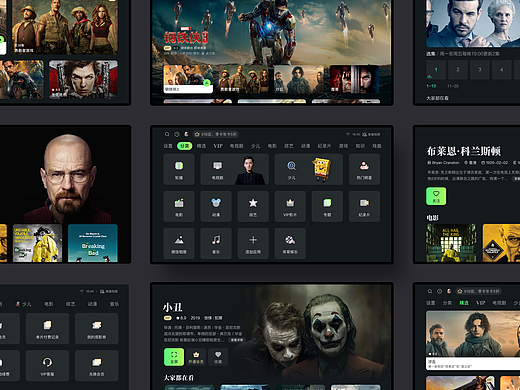Open the 少儿 tile with SpongeBob
The height and width of the screenshot is (390, 520).
pyautogui.click(x=309, y=169)
